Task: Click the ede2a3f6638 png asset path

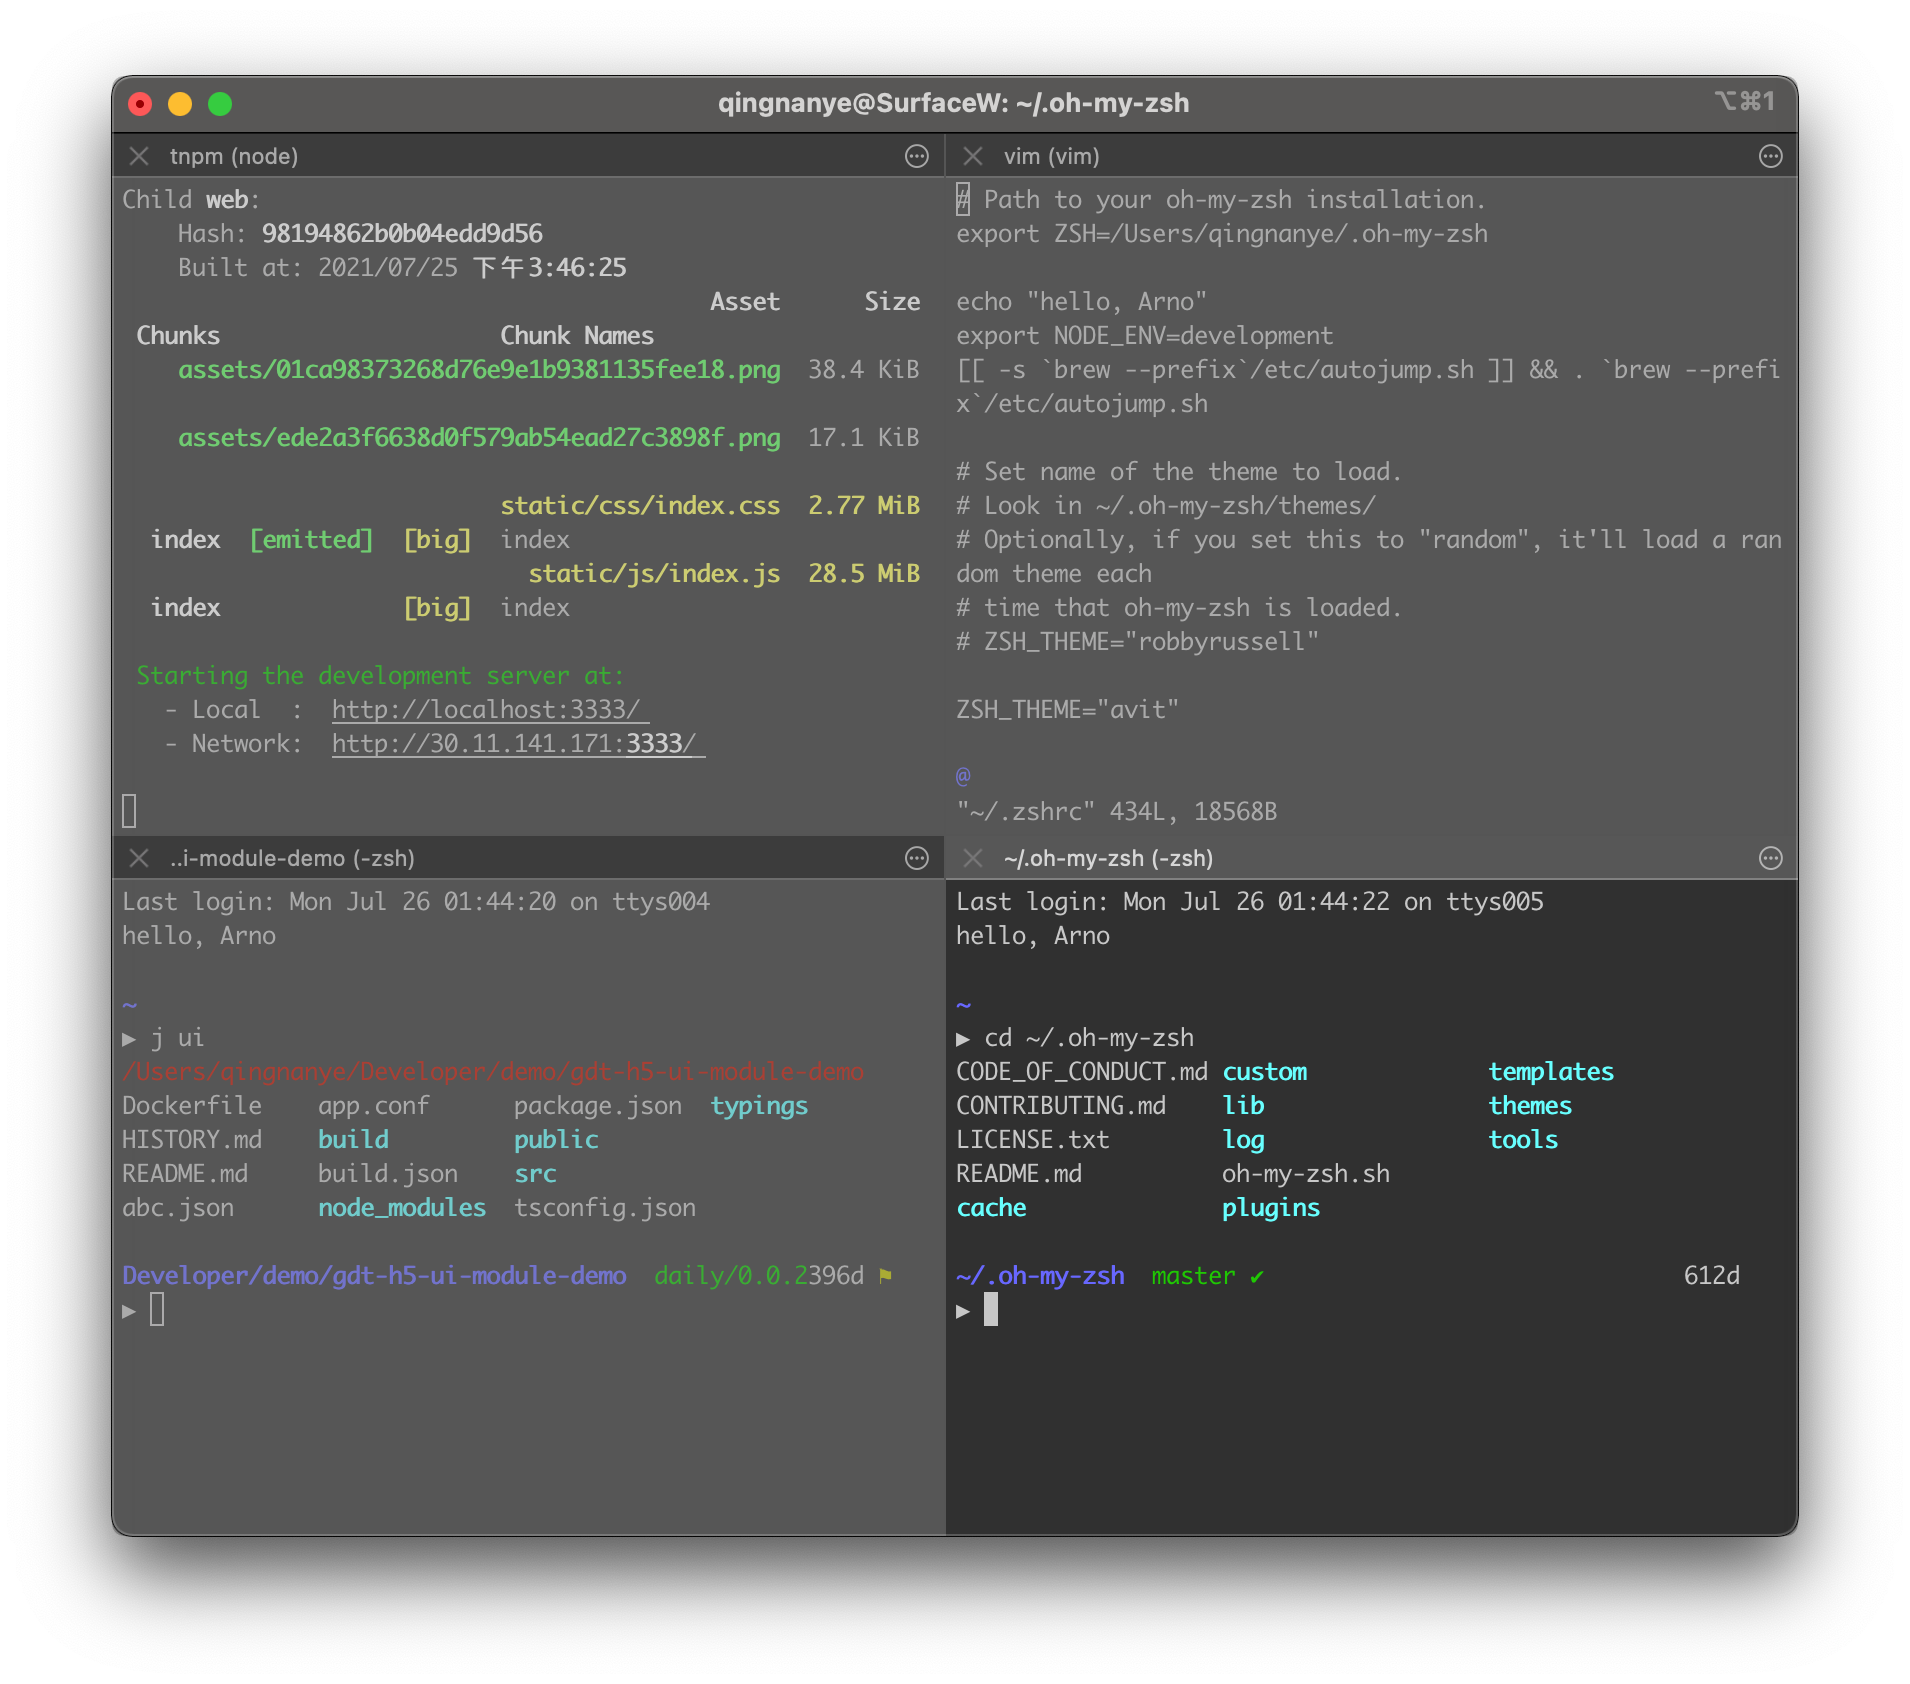Action: [x=479, y=438]
